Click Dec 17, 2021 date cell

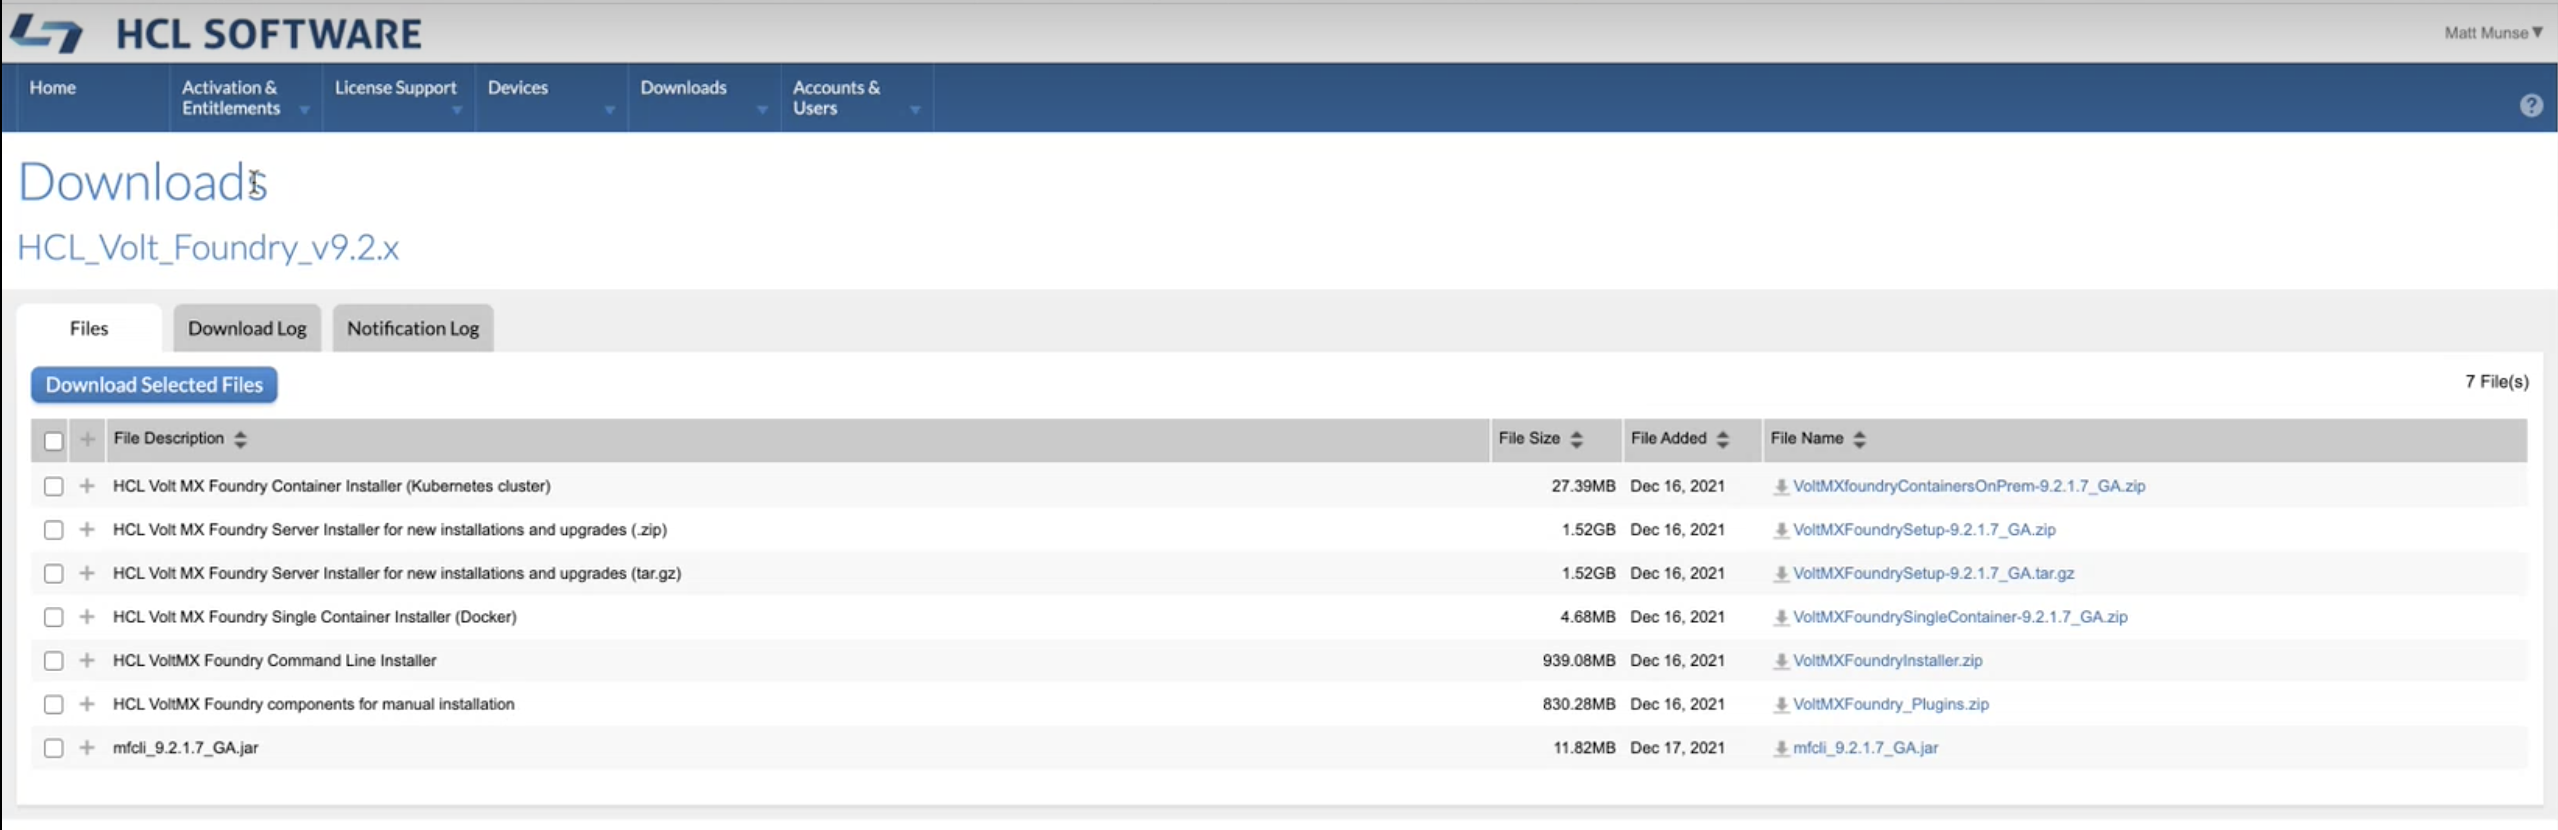click(x=1677, y=748)
